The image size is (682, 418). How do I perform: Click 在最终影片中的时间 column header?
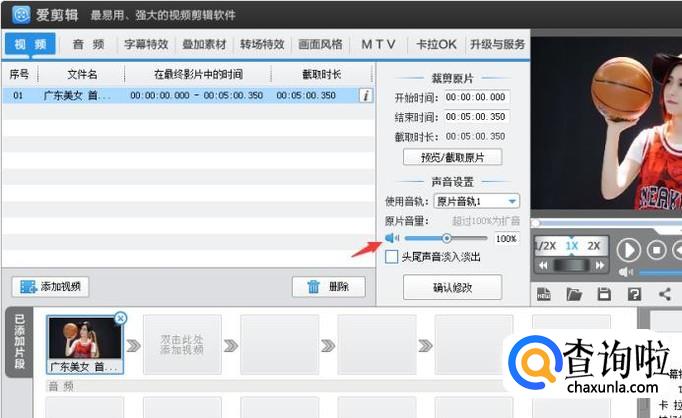click(x=198, y=74)
